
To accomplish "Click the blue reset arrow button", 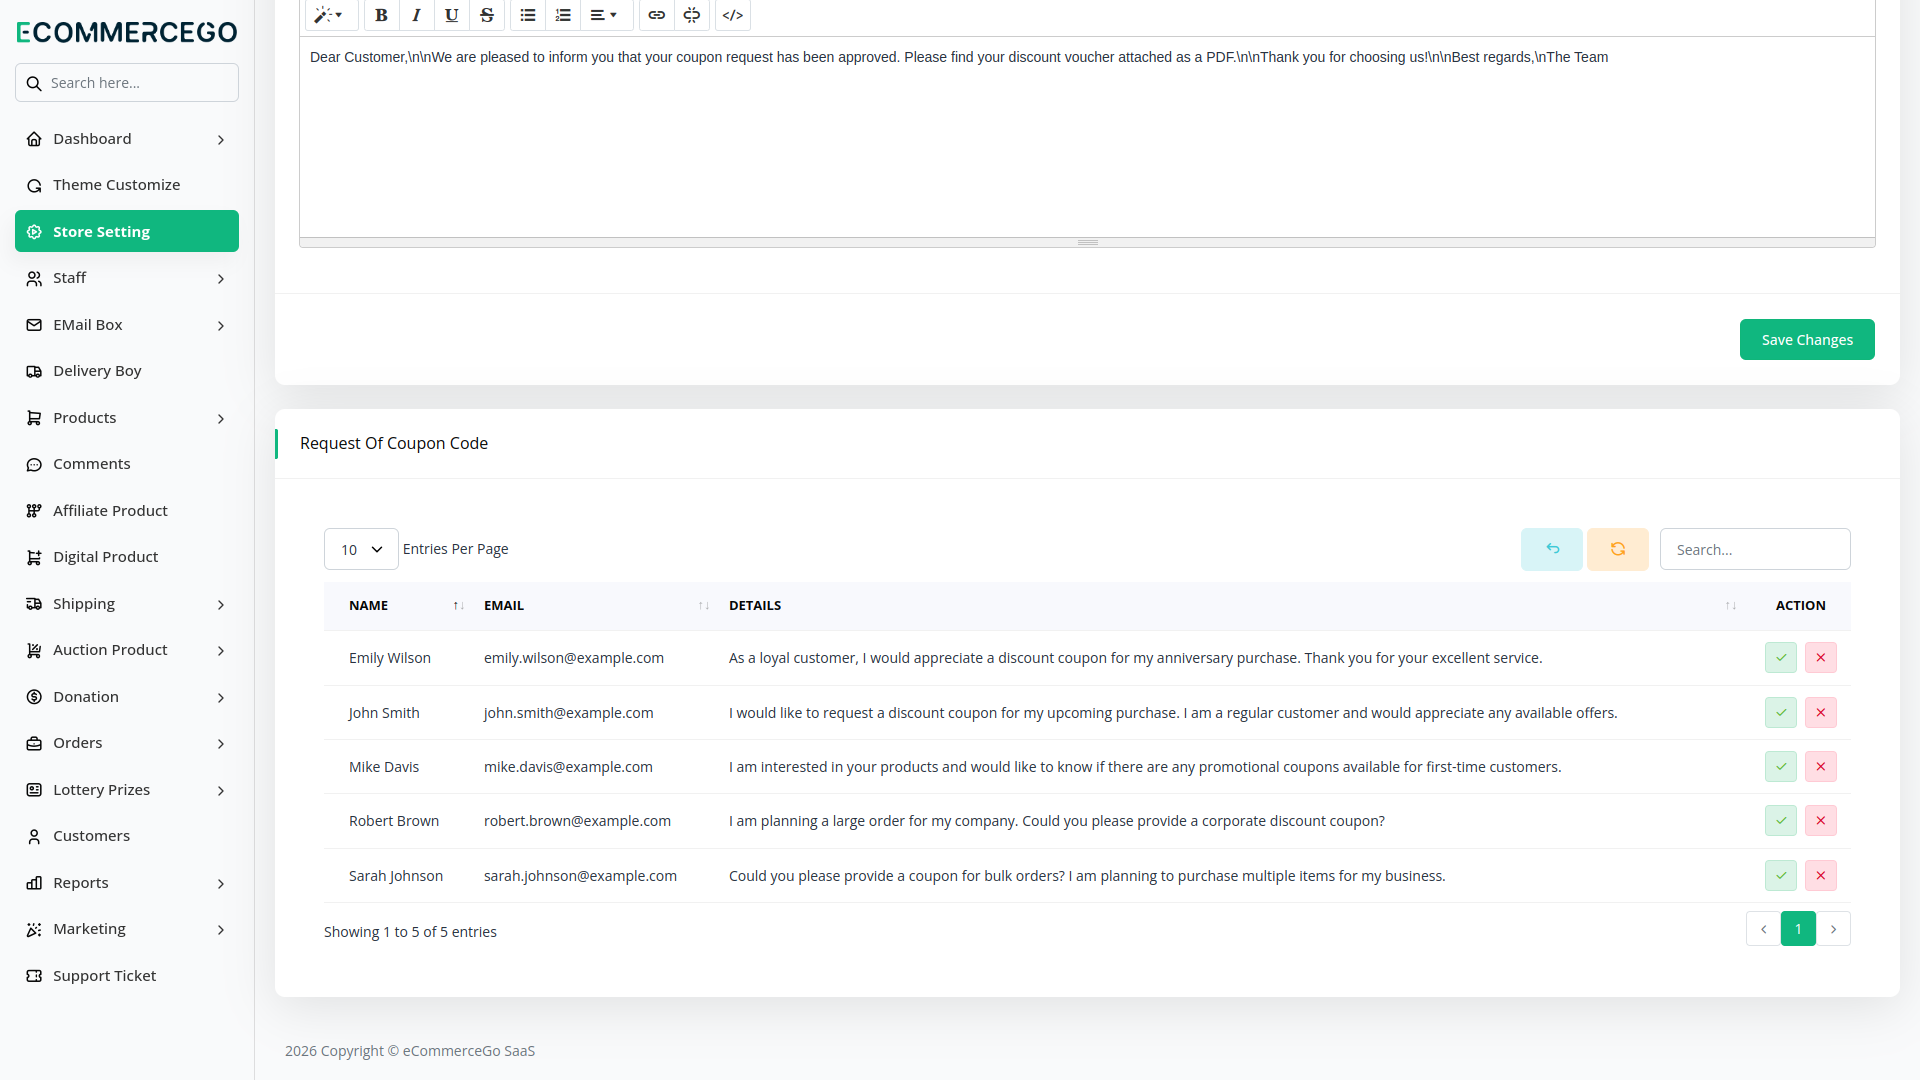I will coord(1552,549).
